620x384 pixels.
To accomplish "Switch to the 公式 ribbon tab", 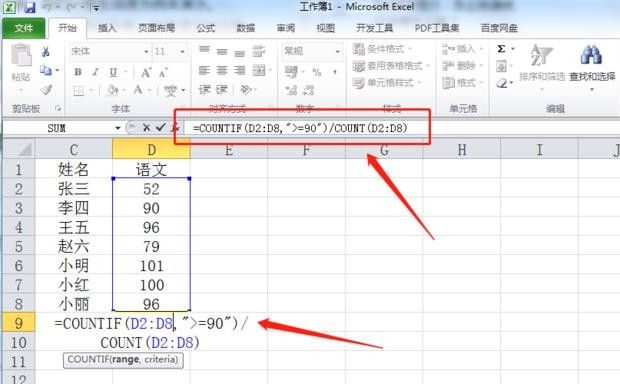I will click(x=206, y=28).
